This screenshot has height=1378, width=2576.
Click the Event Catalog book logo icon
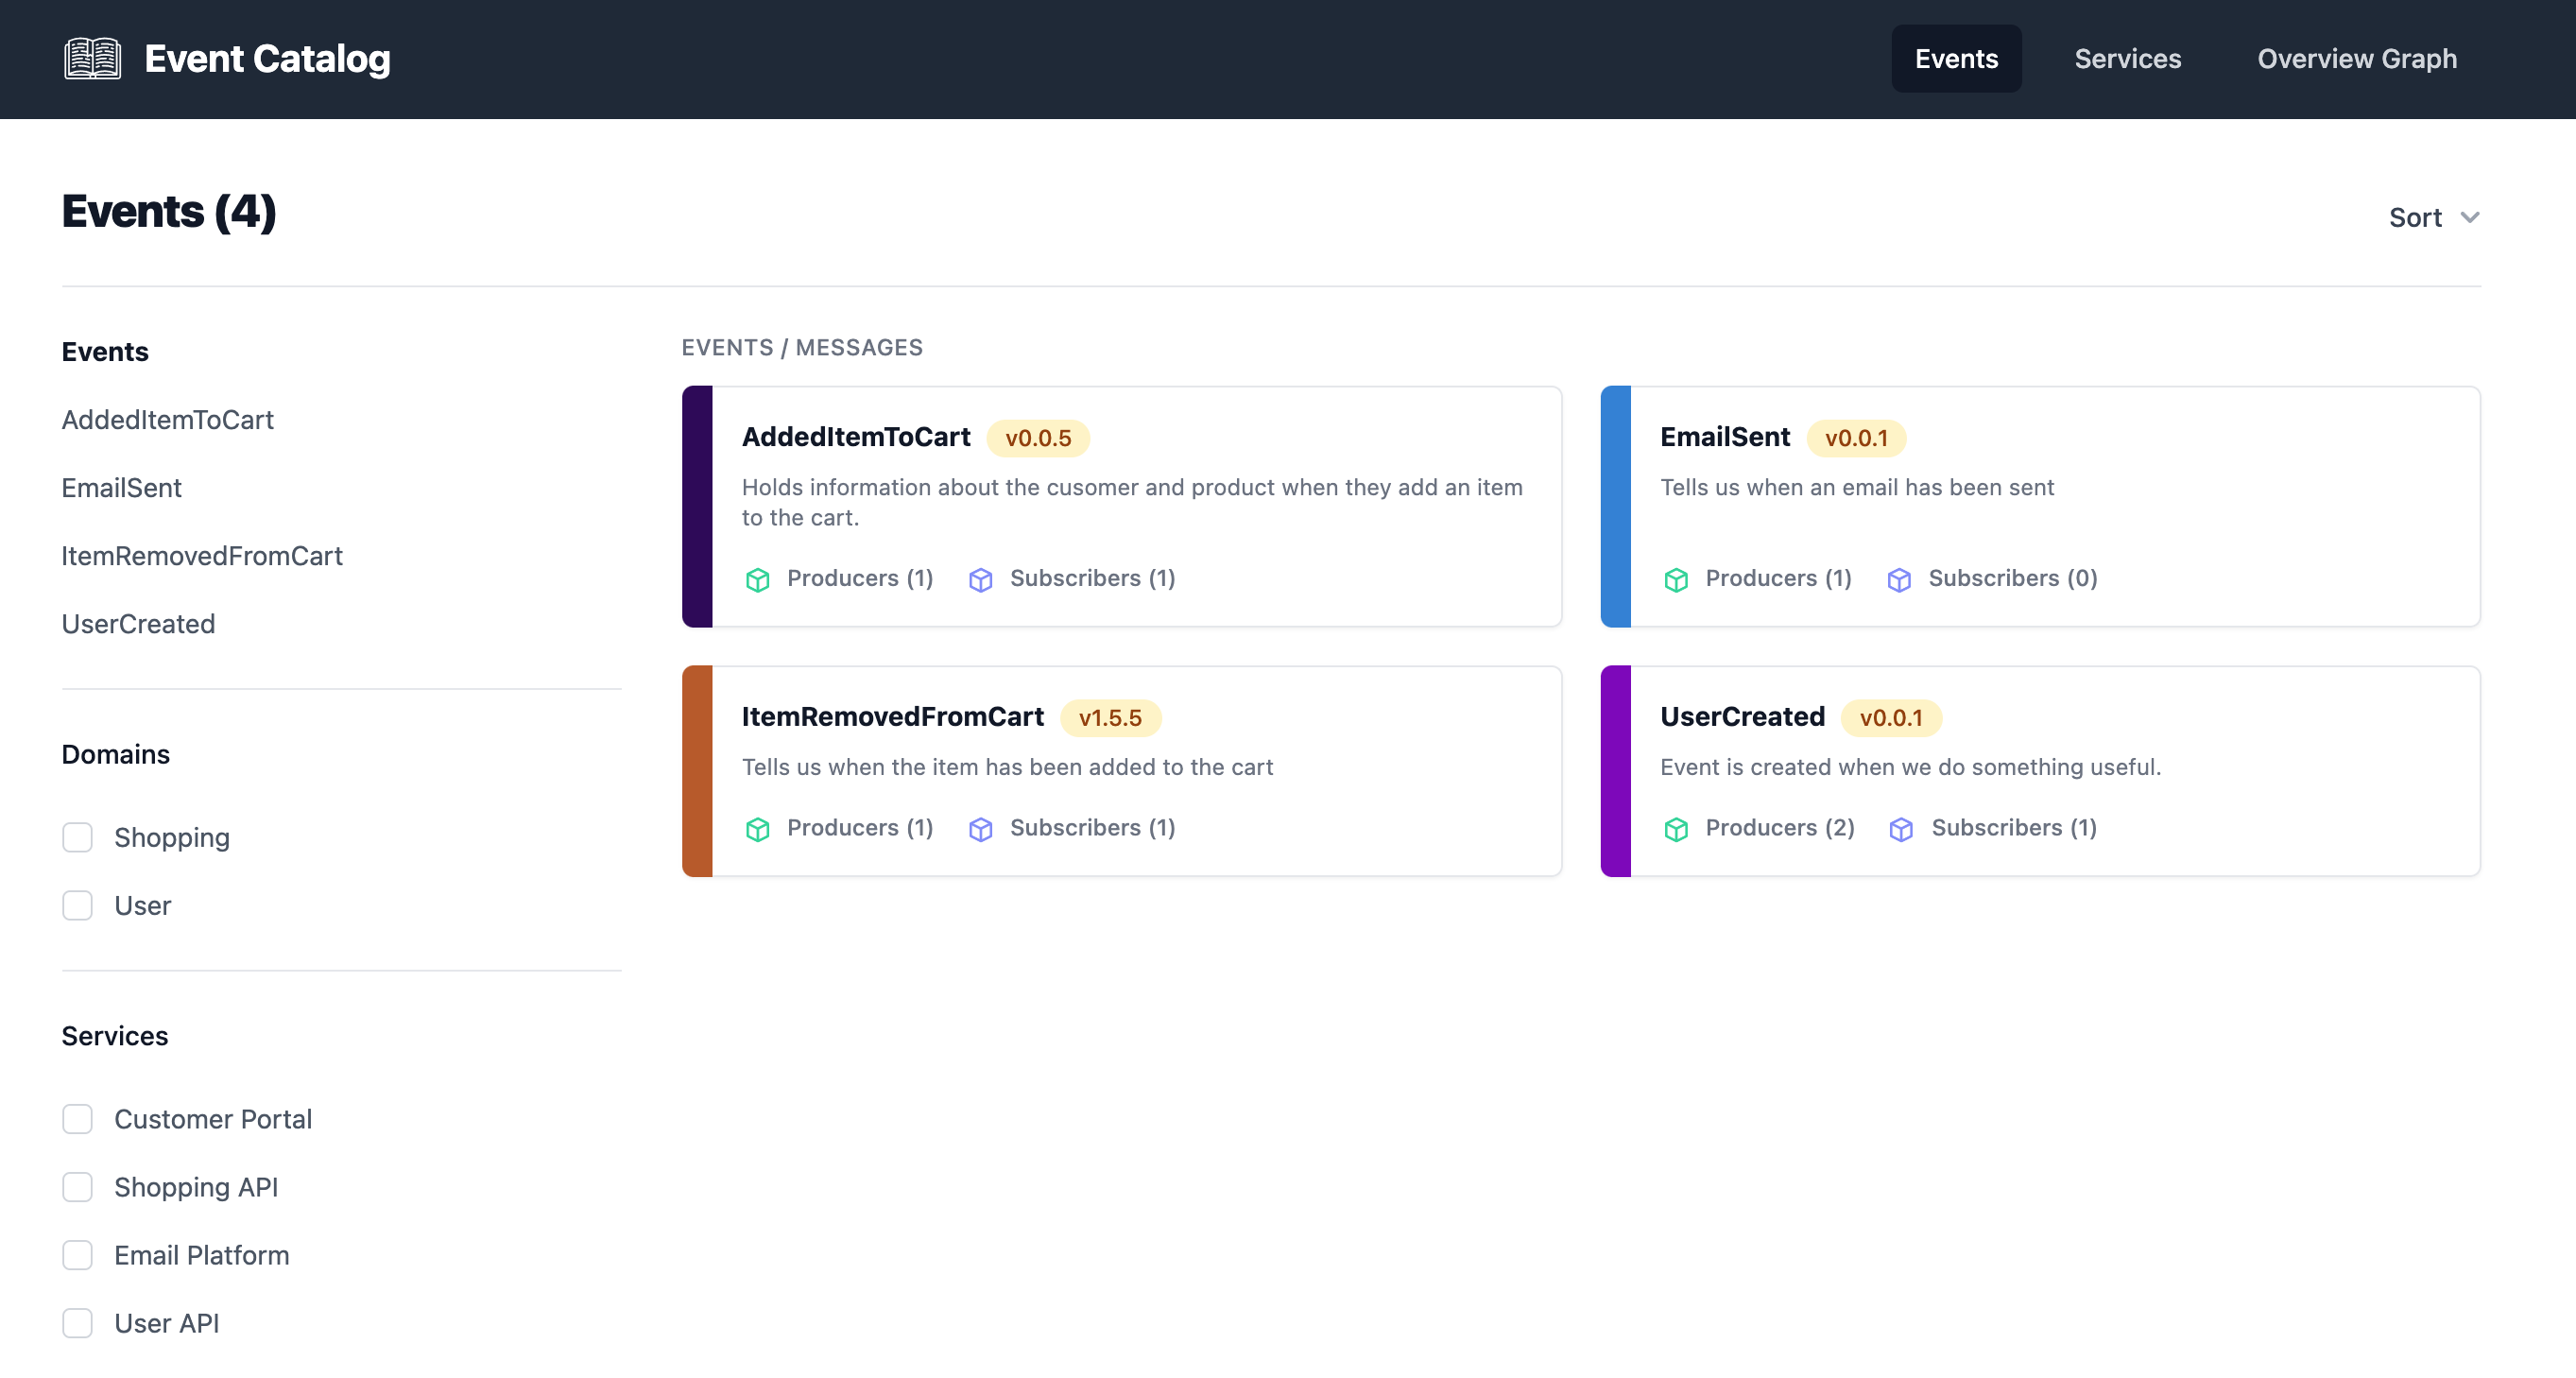point(93,59)
